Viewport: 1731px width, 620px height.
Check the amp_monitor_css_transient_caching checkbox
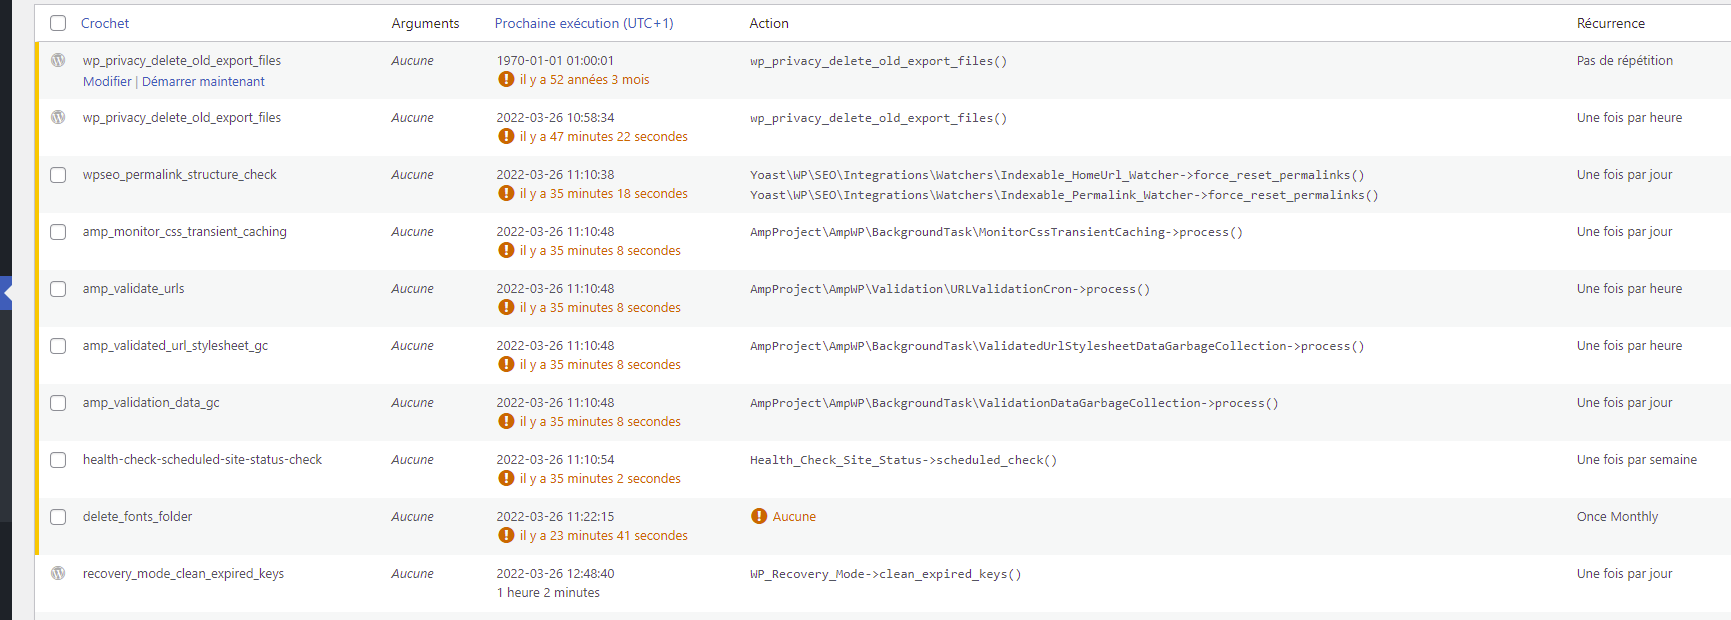[58, 232]
